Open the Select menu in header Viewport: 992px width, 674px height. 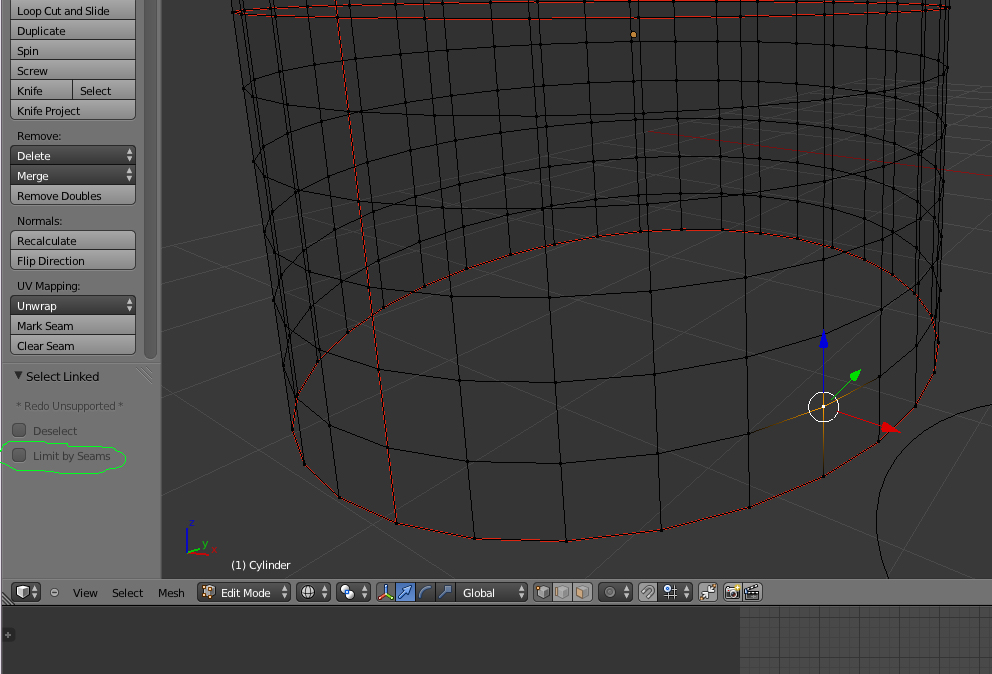[x=127, y=593]
